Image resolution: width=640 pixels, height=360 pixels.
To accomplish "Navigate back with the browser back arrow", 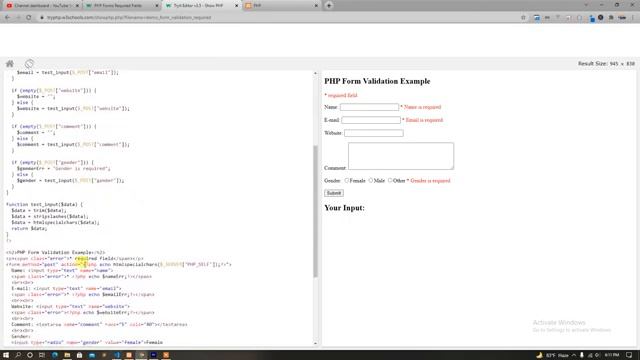I will click(7, 18).
